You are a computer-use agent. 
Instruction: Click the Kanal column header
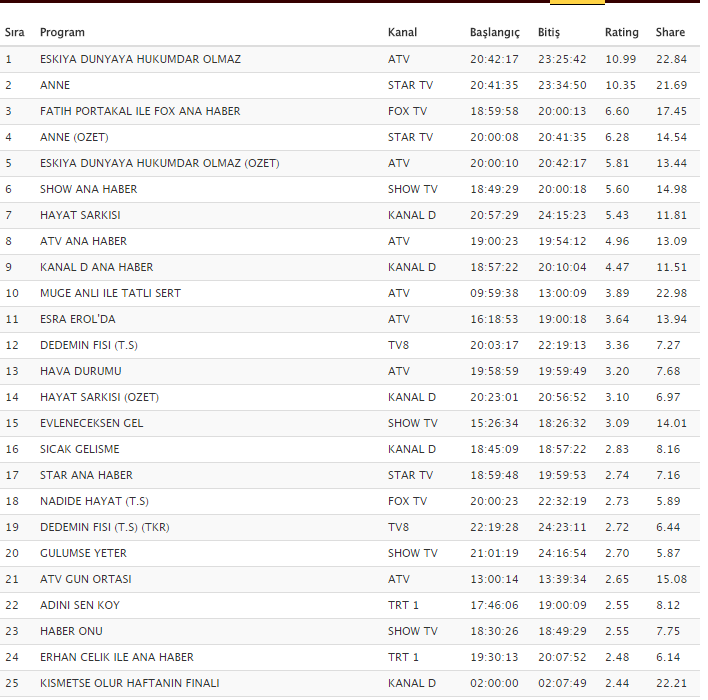pyautogui.click(x=402, y=33)
